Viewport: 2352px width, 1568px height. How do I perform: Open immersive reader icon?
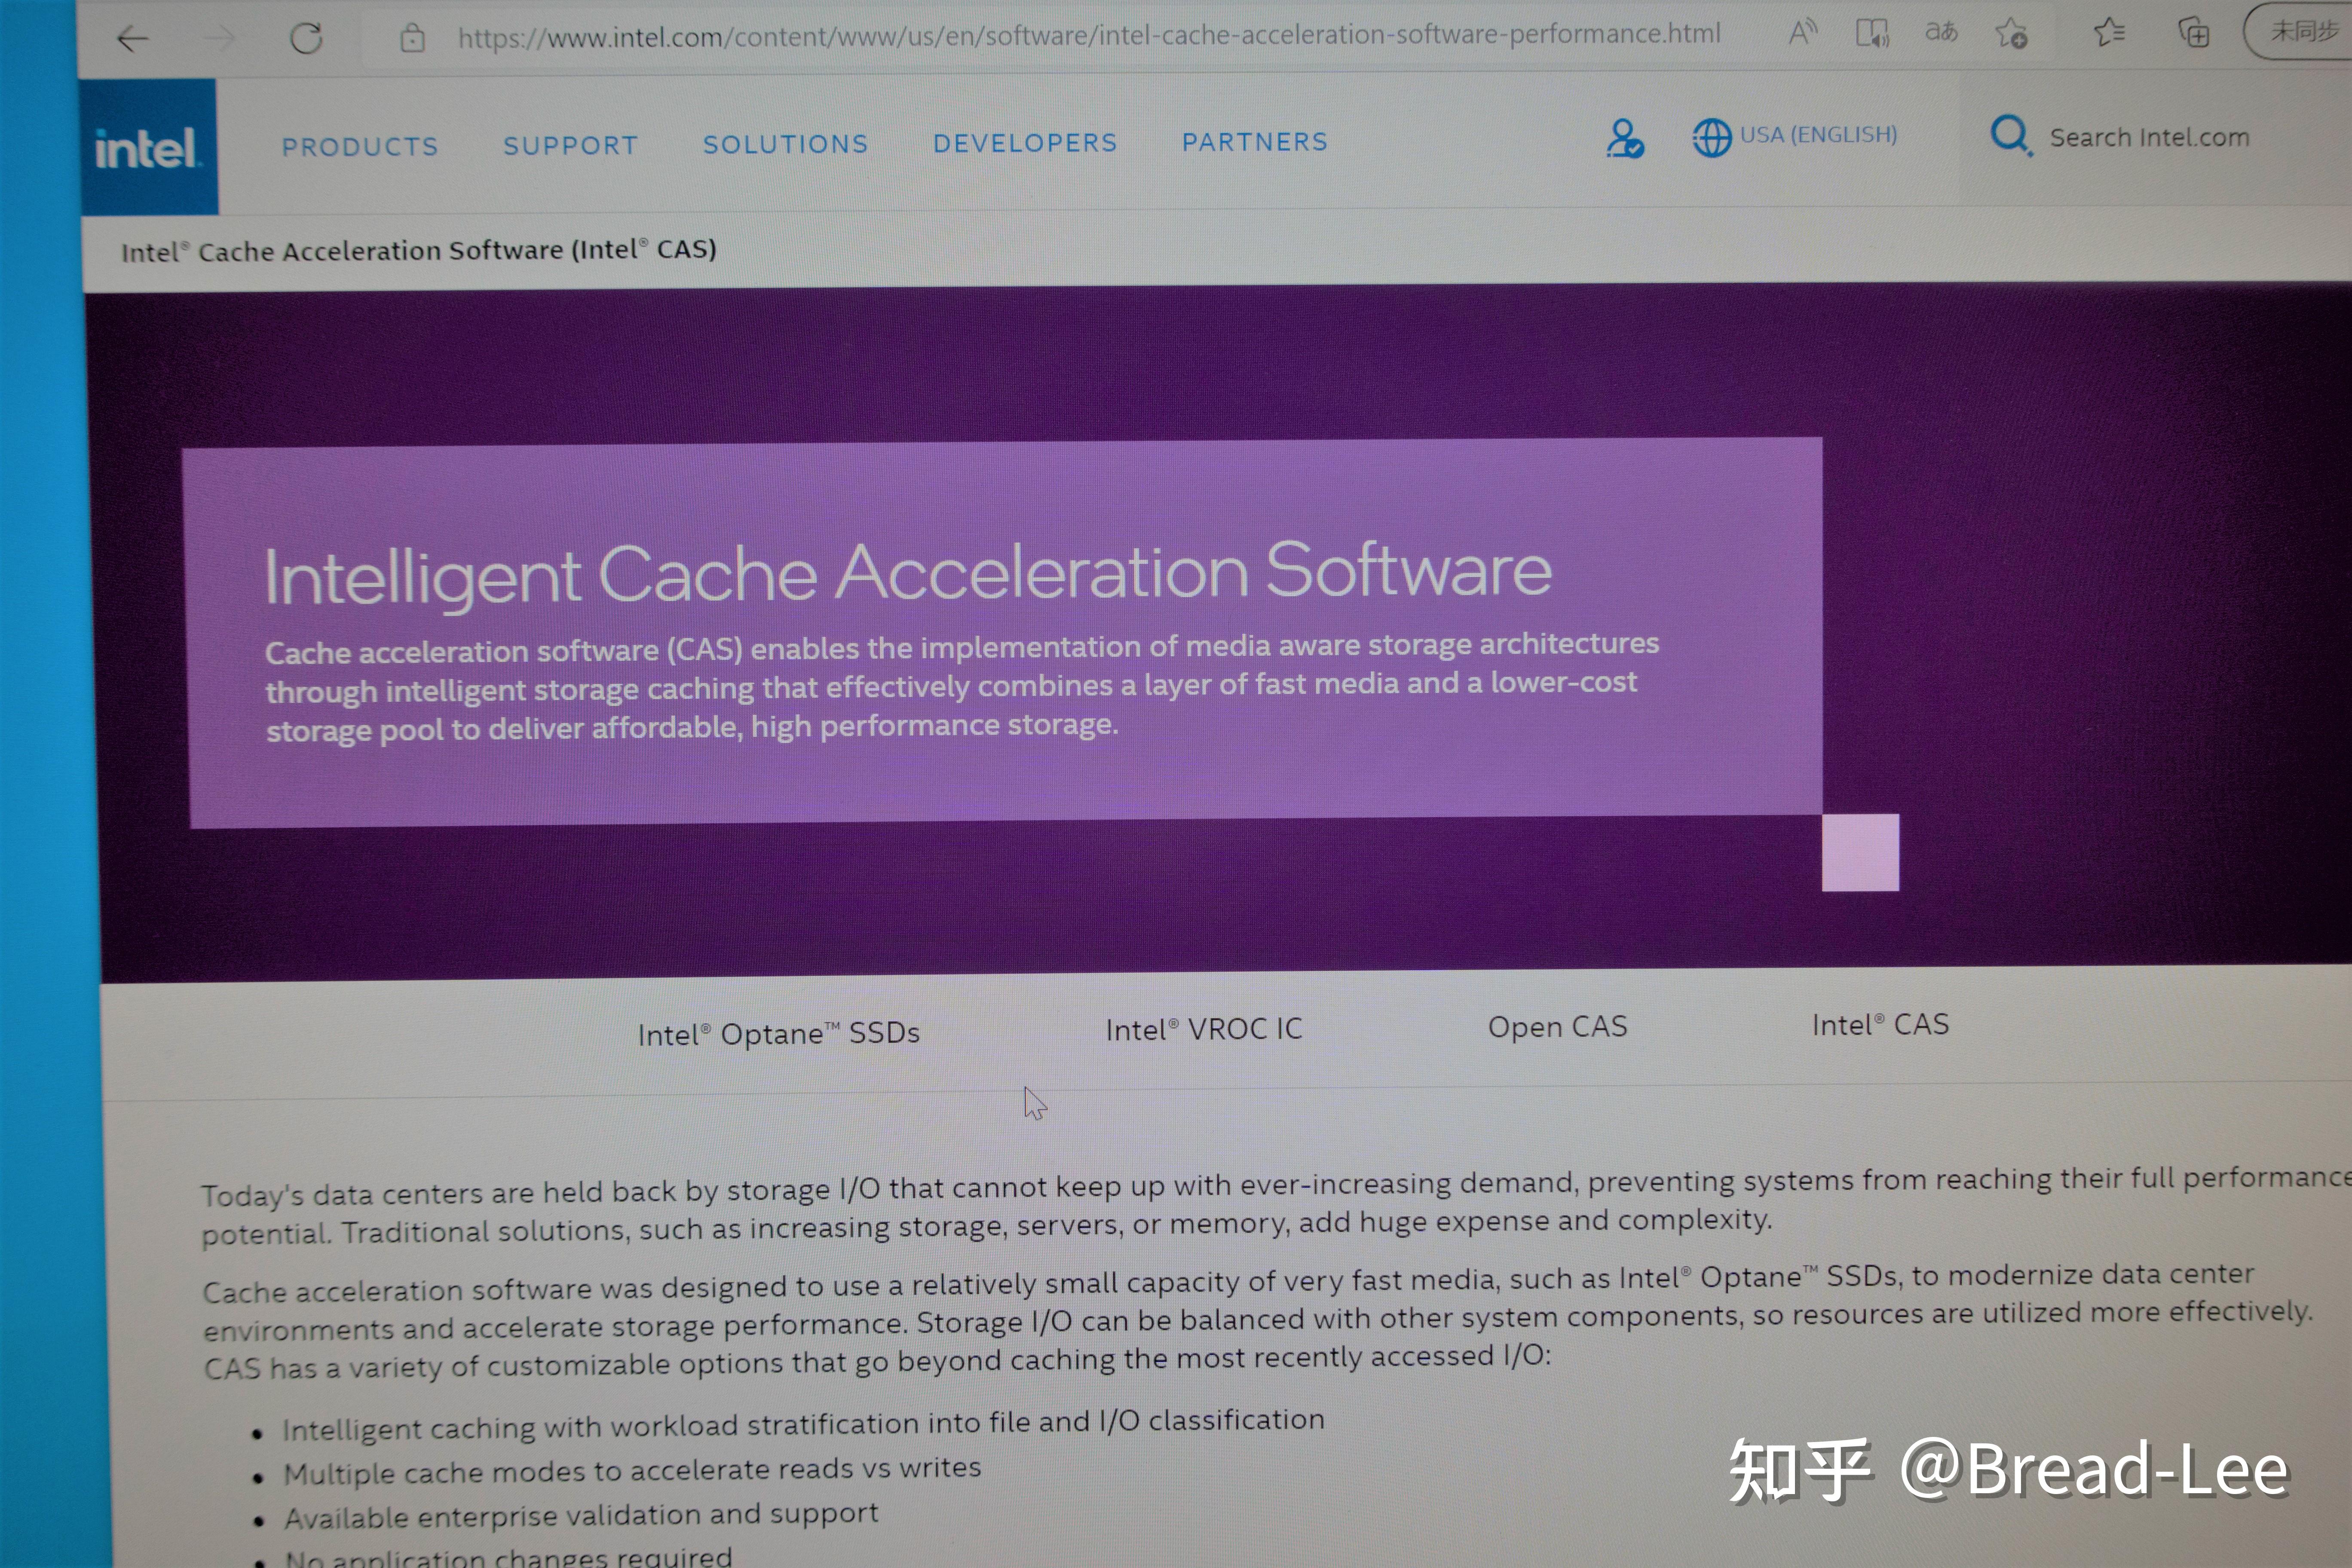point(1872,33)
